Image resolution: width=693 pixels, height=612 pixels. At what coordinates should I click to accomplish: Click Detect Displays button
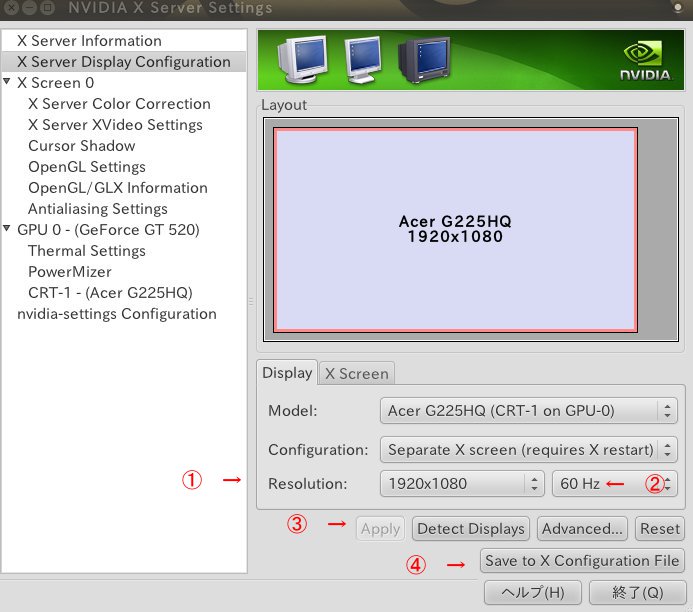(x=471, y=528)
